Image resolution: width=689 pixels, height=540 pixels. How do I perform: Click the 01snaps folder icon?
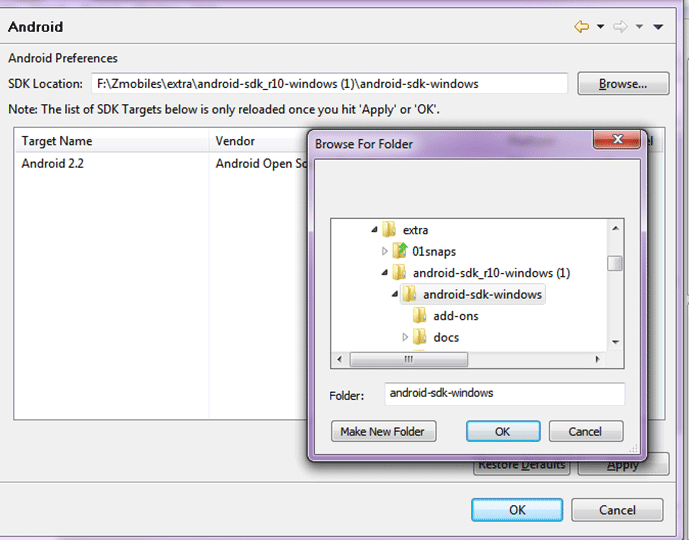pos(400,250)
